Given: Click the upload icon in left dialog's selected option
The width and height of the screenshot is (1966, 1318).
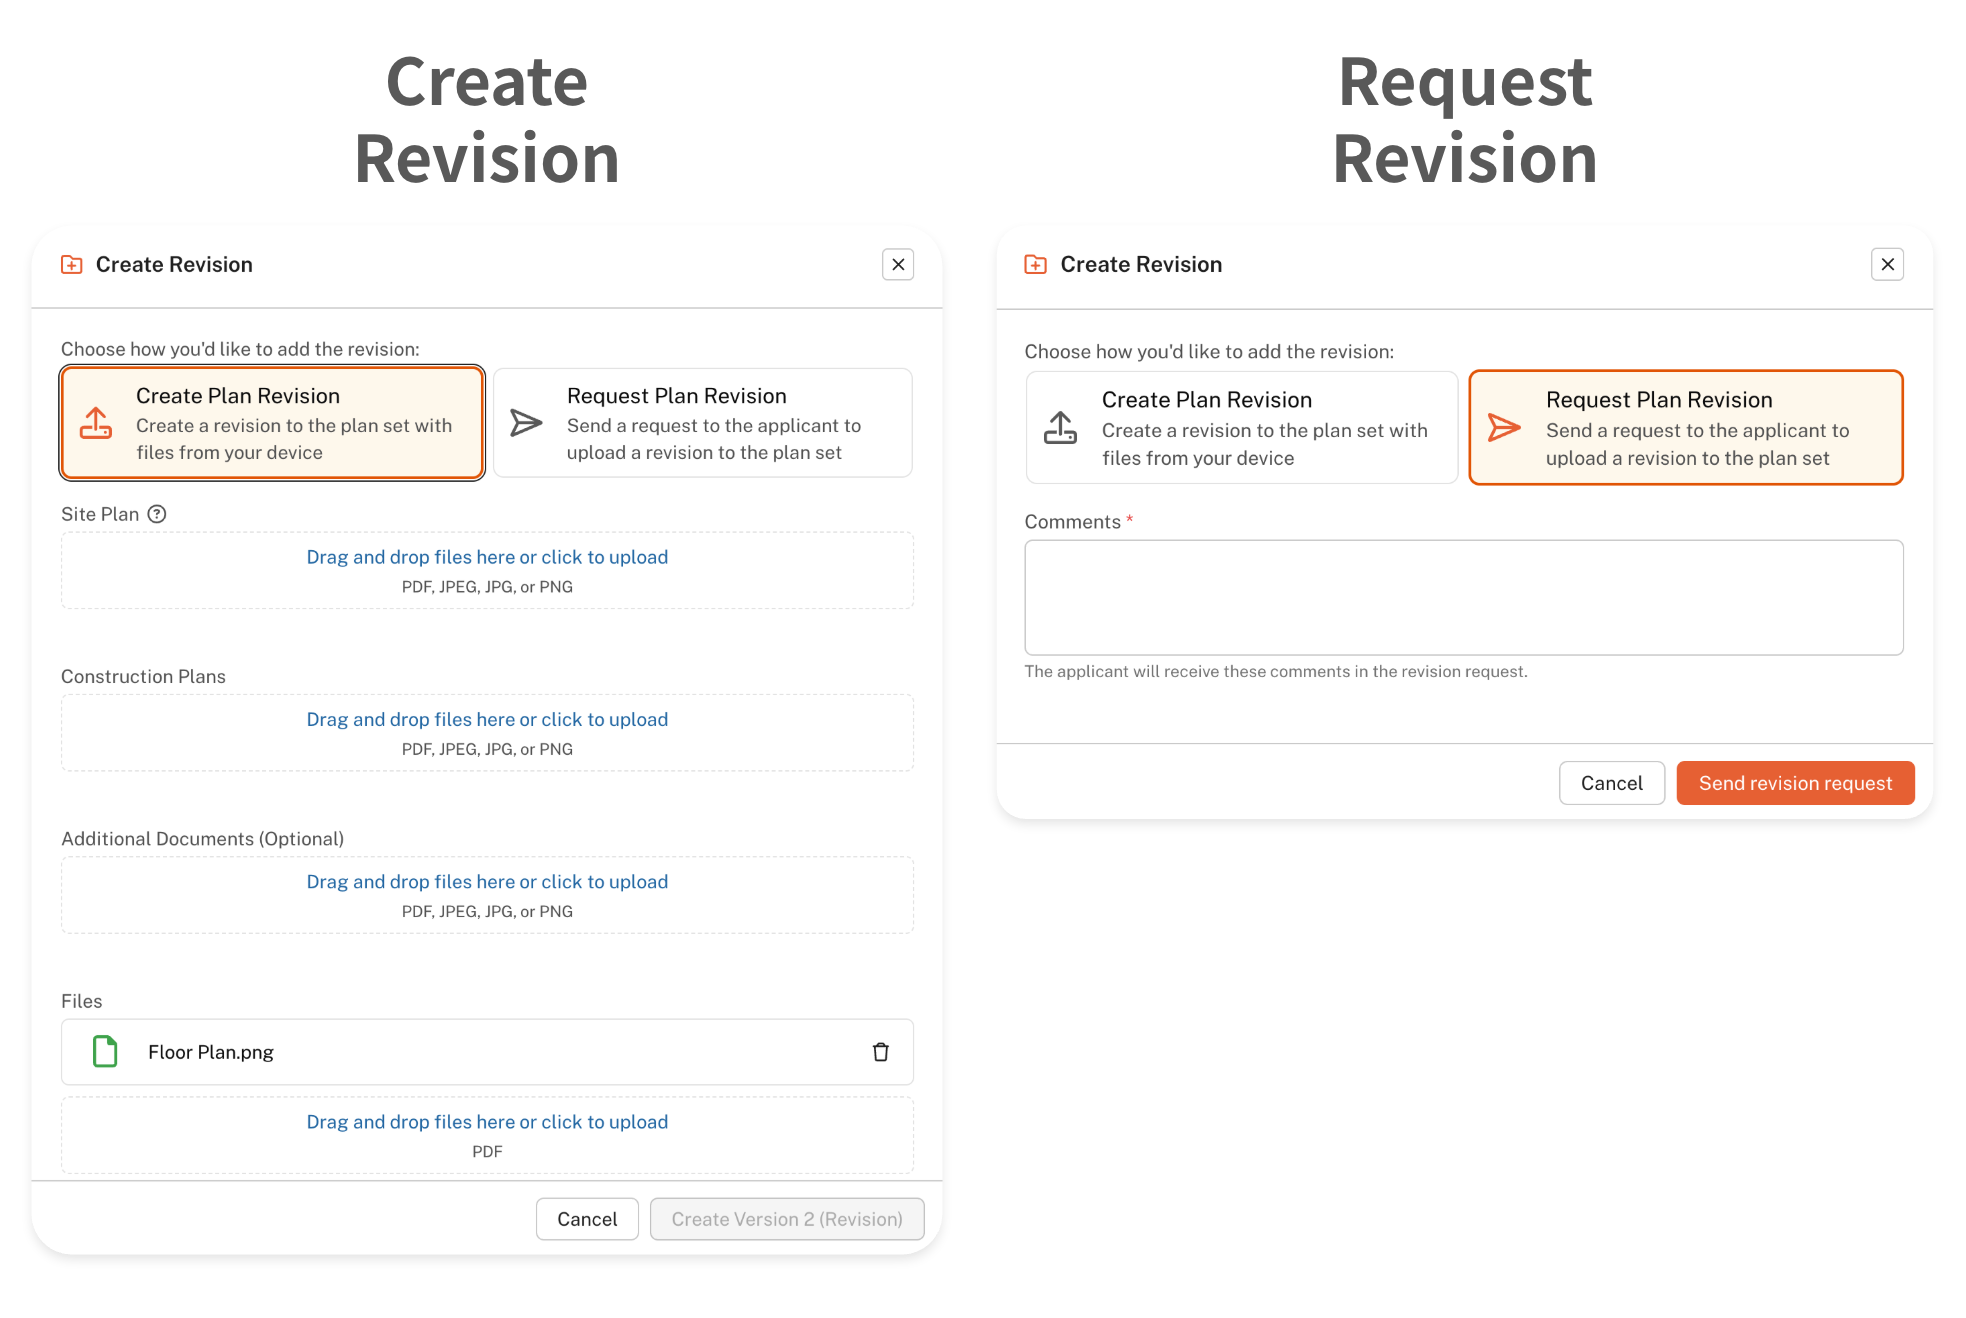Looking at the screenshot, I should point(96,423).
